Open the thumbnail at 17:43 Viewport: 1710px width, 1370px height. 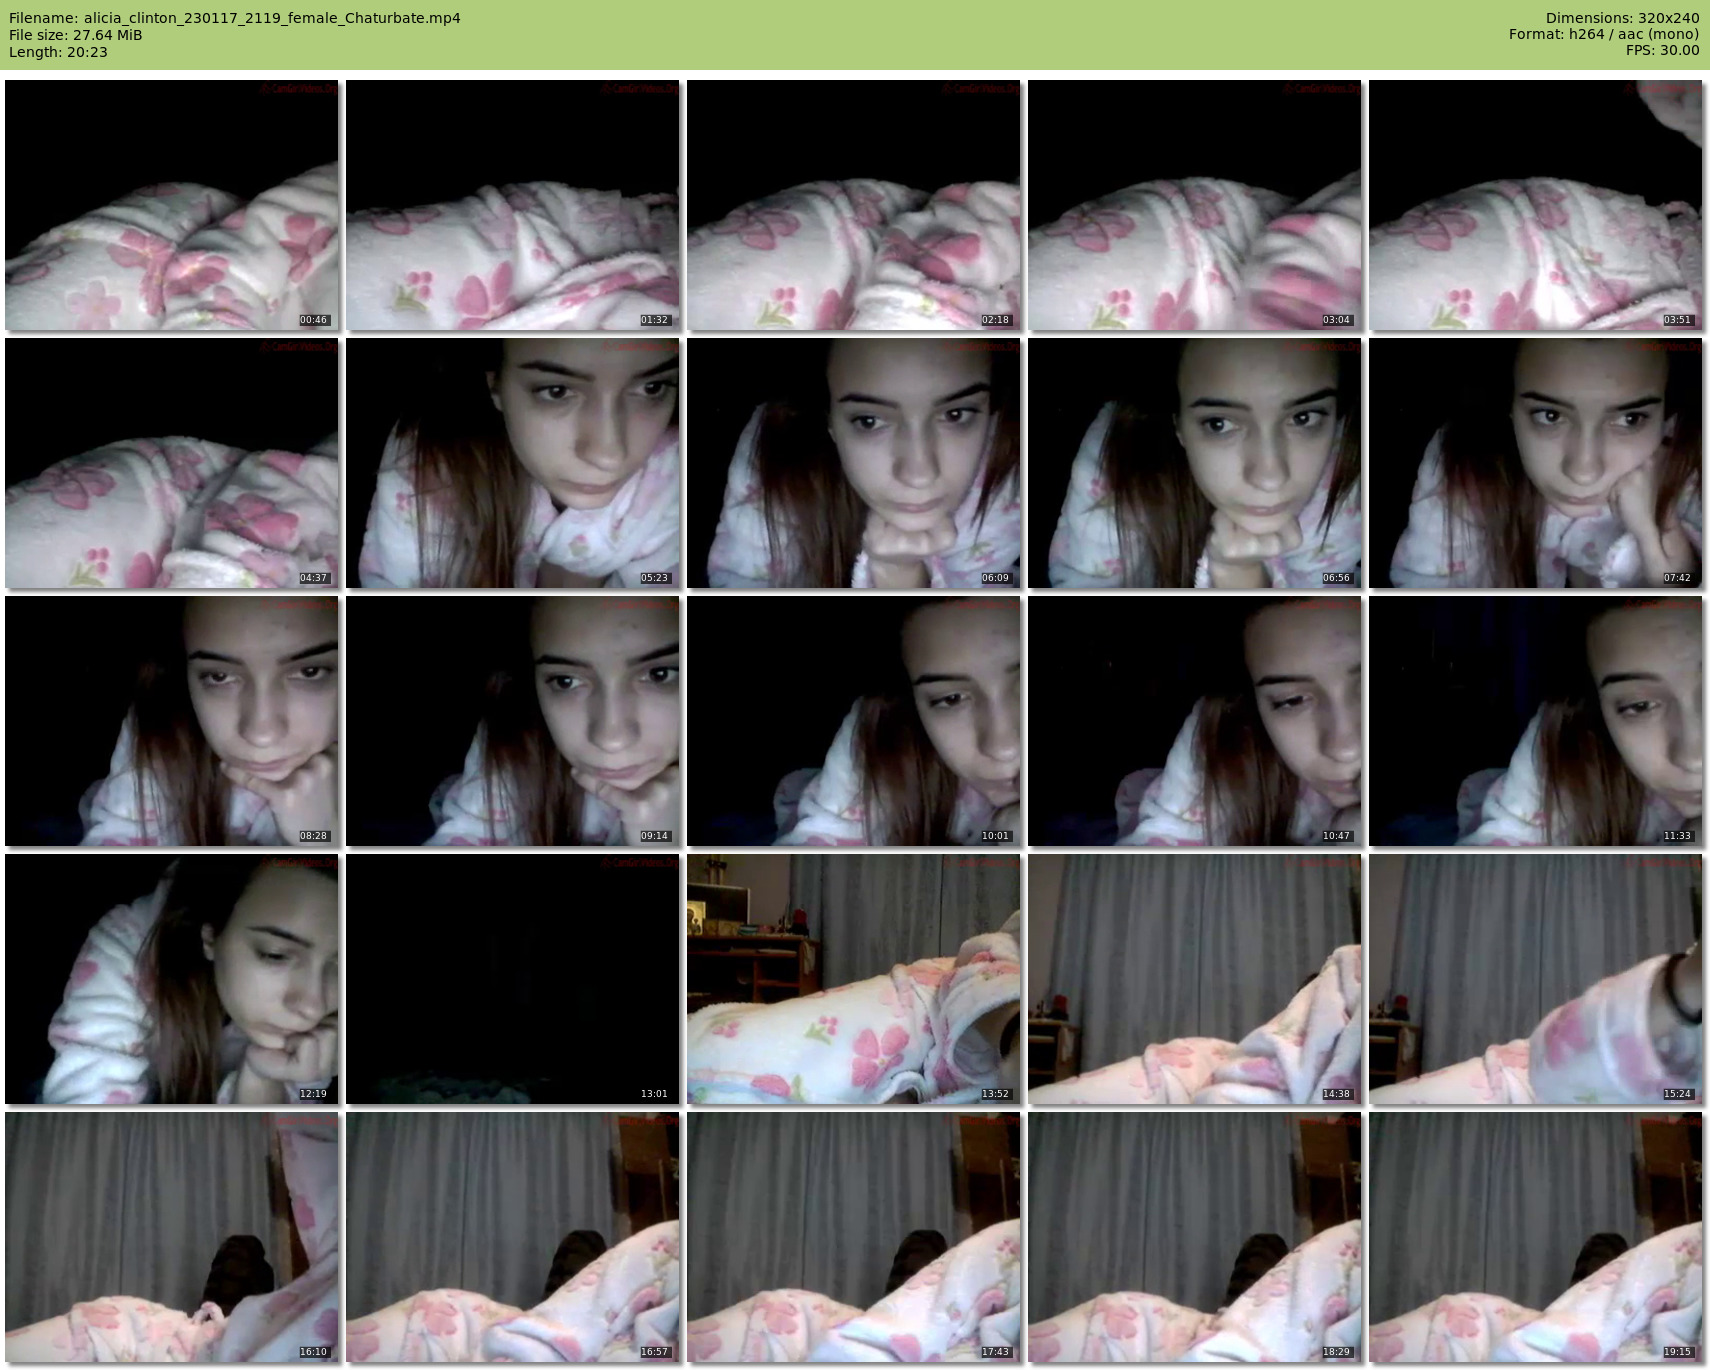pyautogui.click(x=853, y=1237)
